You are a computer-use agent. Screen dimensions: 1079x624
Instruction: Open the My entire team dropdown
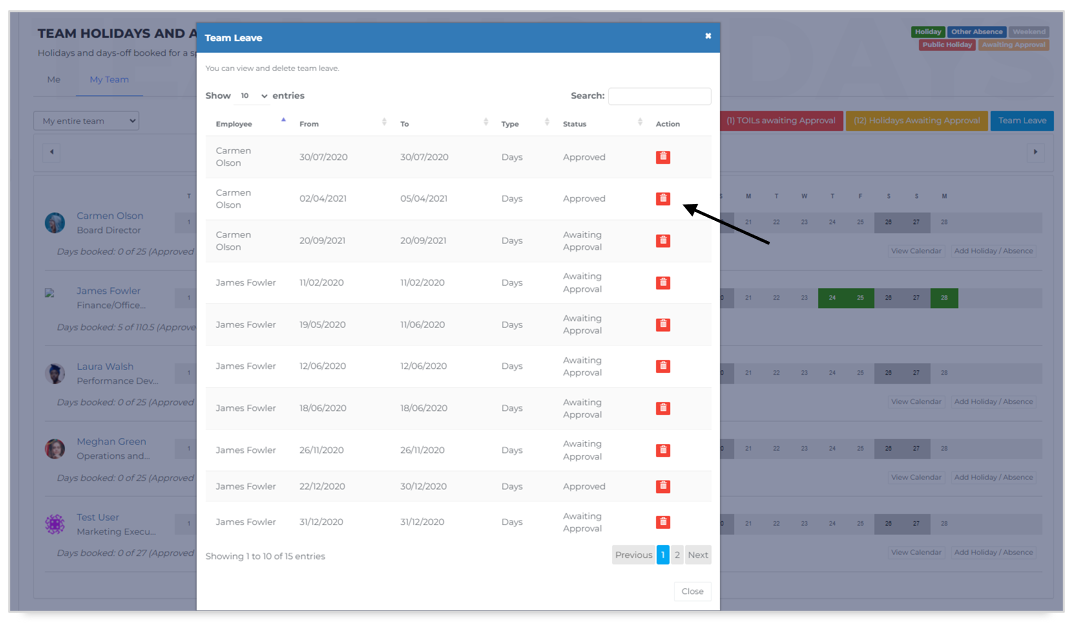coord(86,121)
